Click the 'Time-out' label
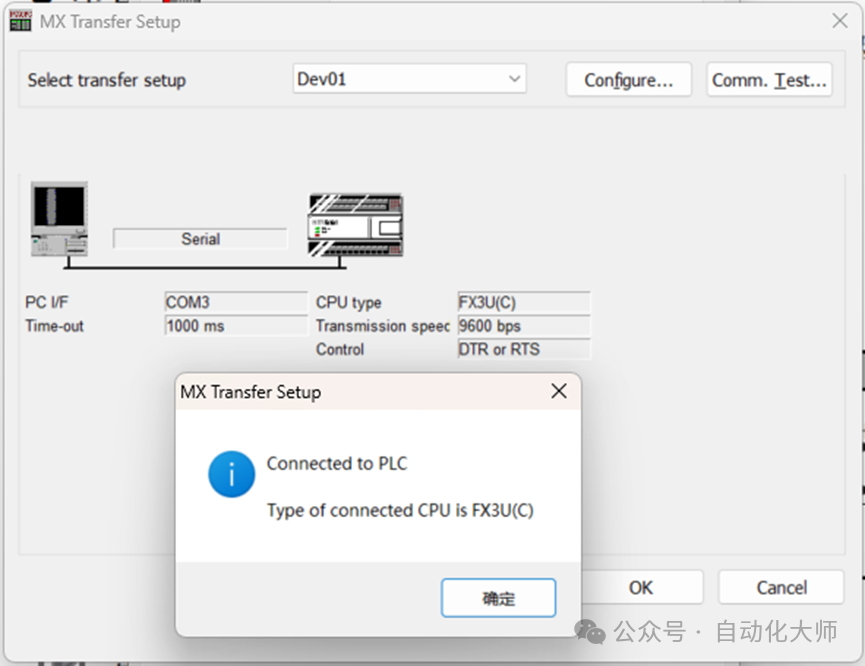Viewport: 865px width, 666px height. click(x=54, y=326)
